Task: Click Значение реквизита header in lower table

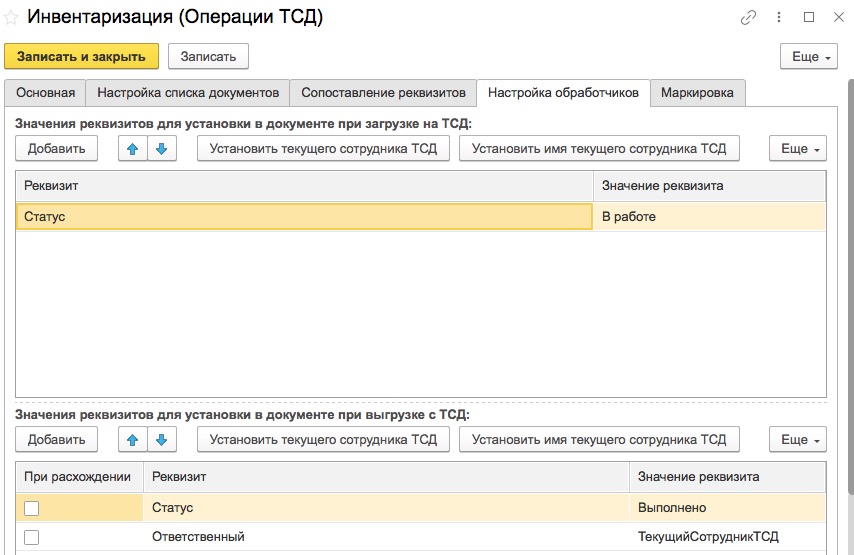Action: 728,477
